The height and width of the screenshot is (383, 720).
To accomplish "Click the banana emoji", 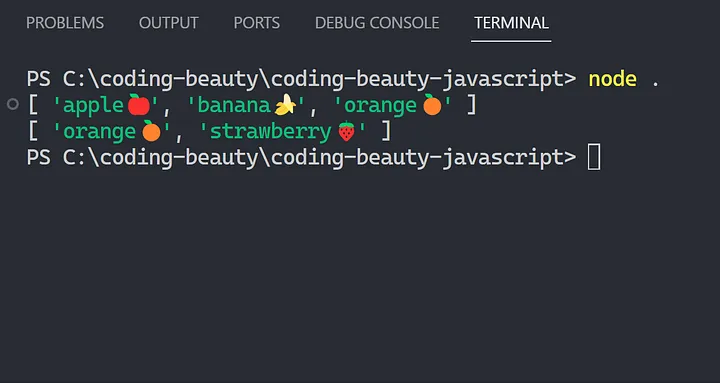I will pyautogui.click(x=285, y=106).
